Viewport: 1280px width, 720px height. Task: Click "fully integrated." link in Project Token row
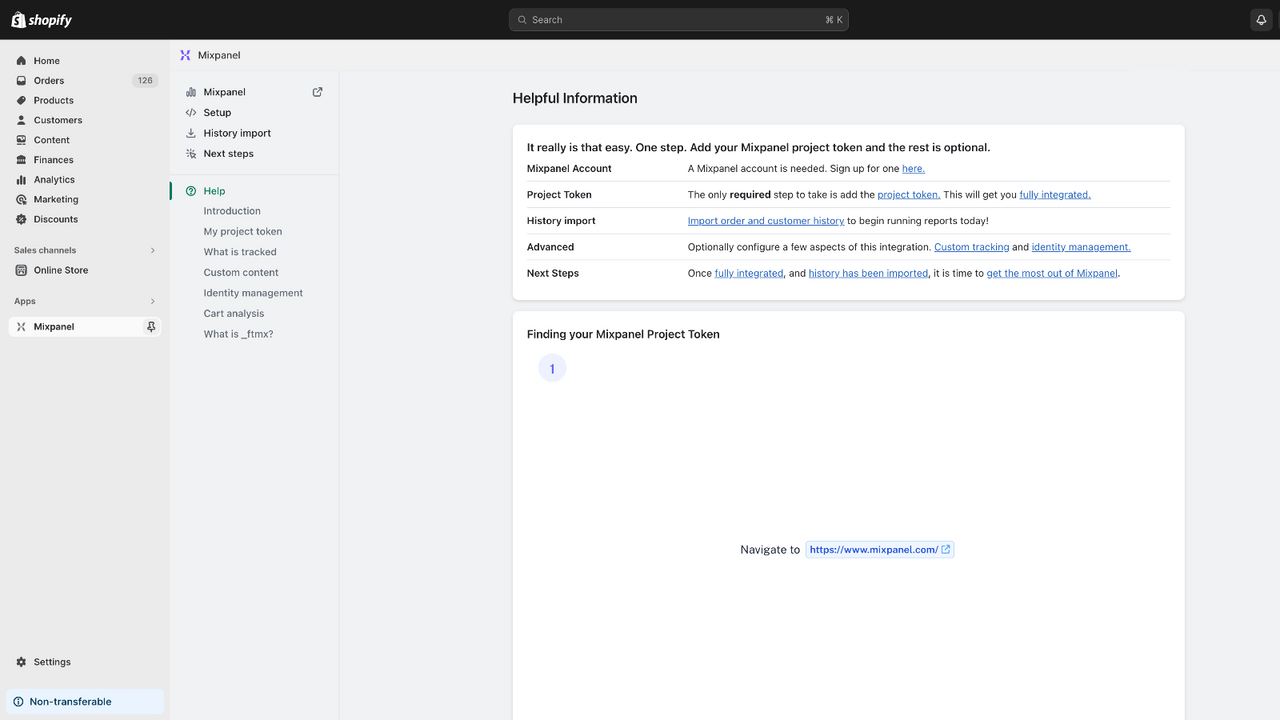coord(1055,195)
